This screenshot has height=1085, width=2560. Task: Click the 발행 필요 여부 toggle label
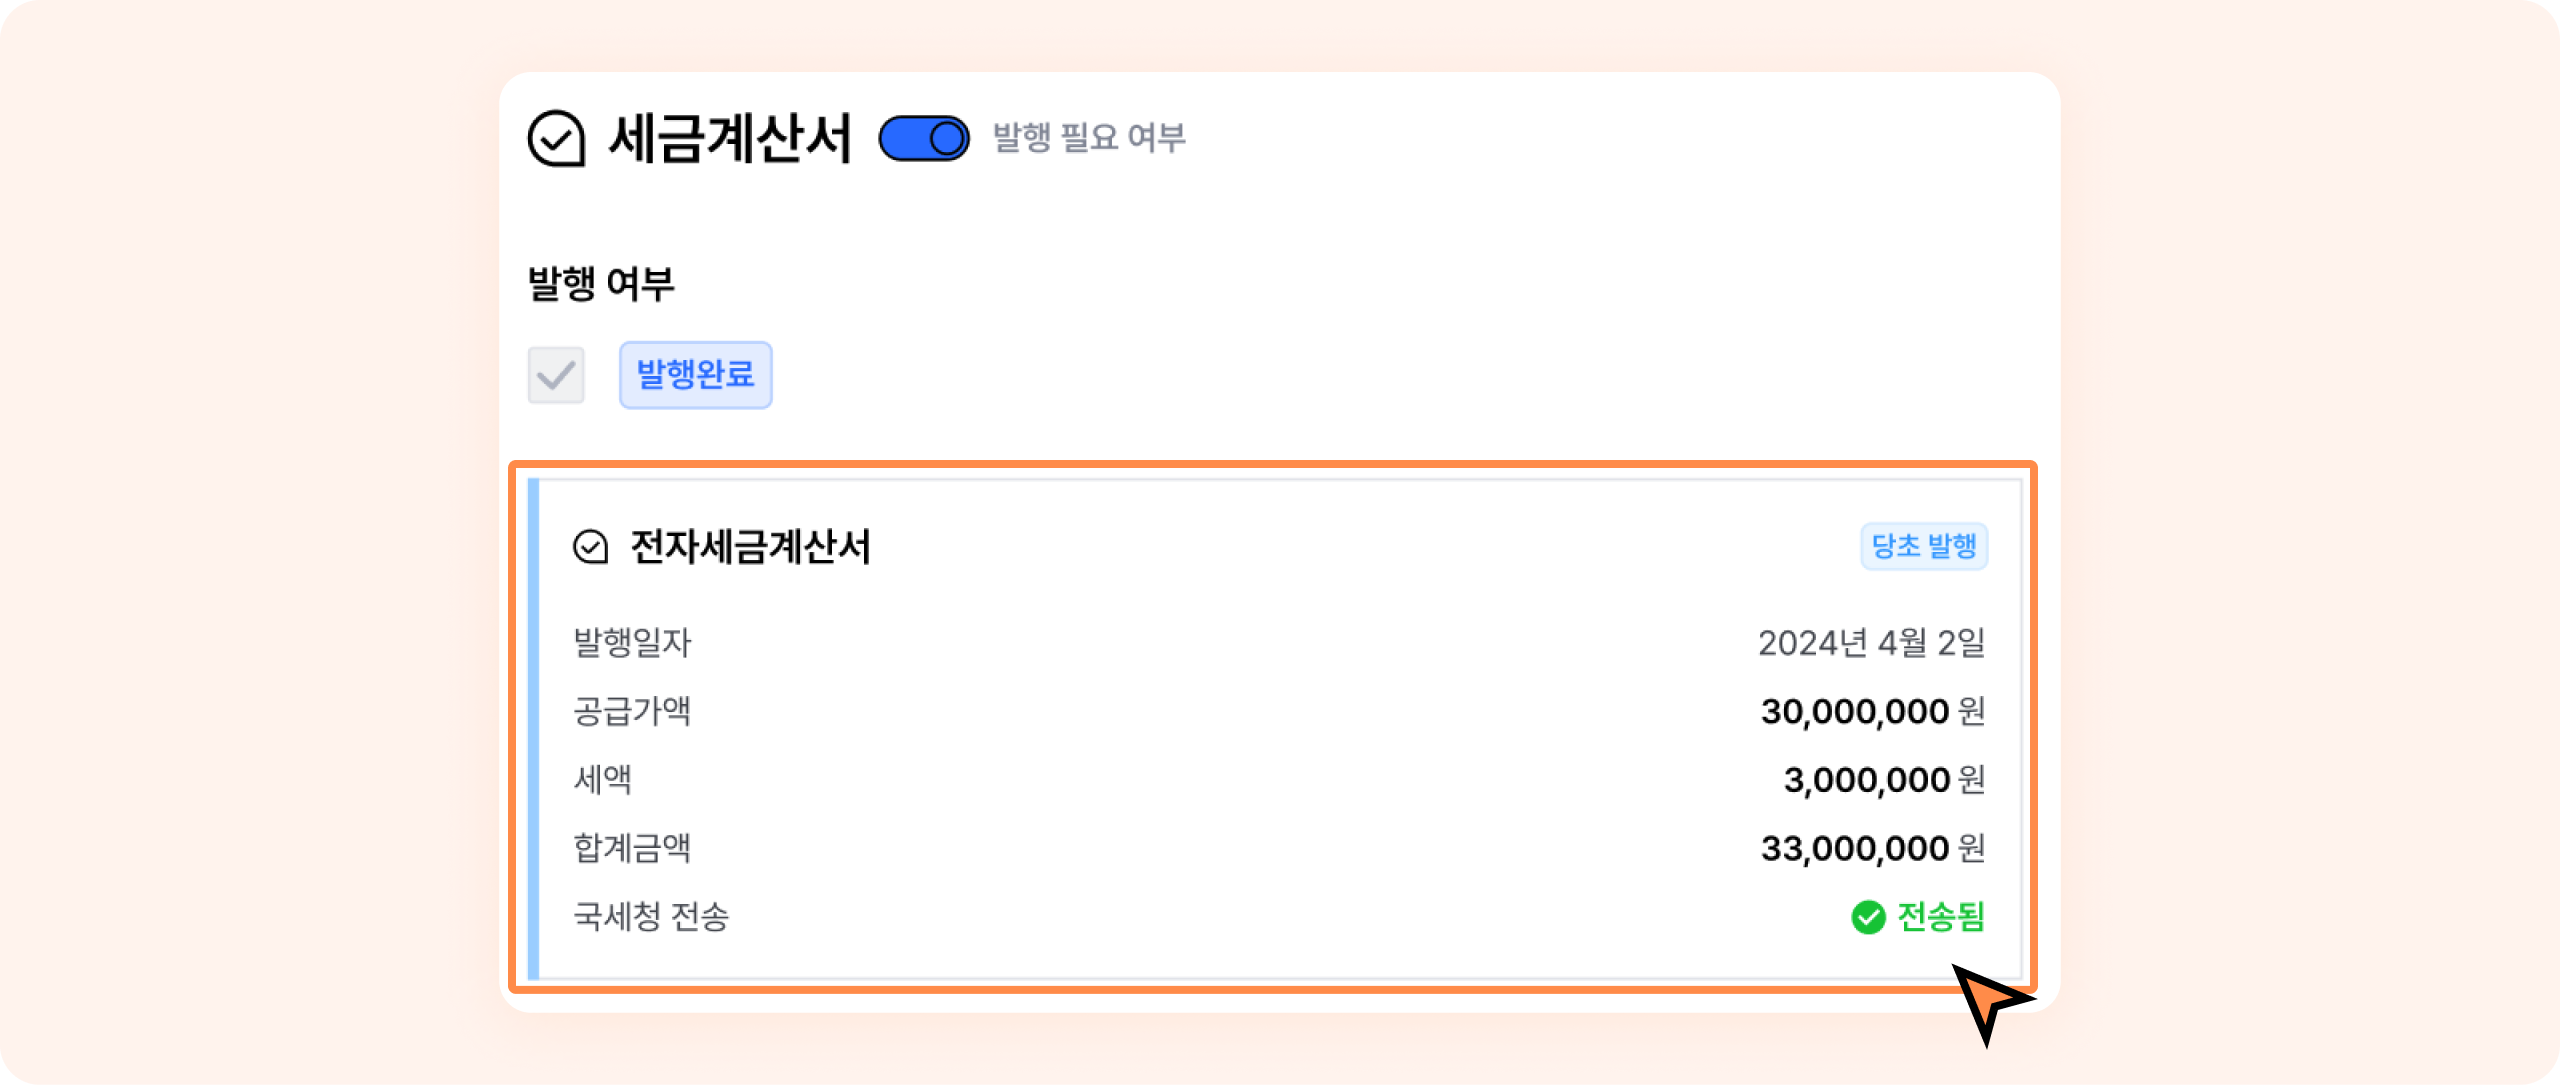point(1089,138)
